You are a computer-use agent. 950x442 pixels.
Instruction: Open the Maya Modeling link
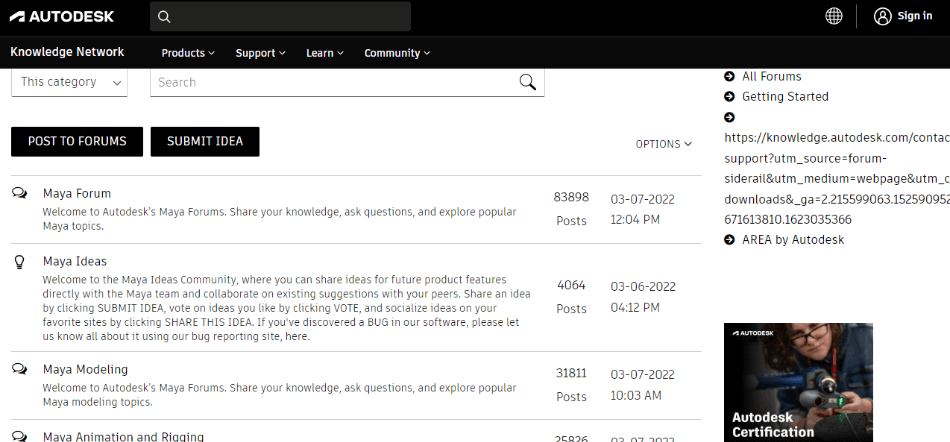coord(85,369)
